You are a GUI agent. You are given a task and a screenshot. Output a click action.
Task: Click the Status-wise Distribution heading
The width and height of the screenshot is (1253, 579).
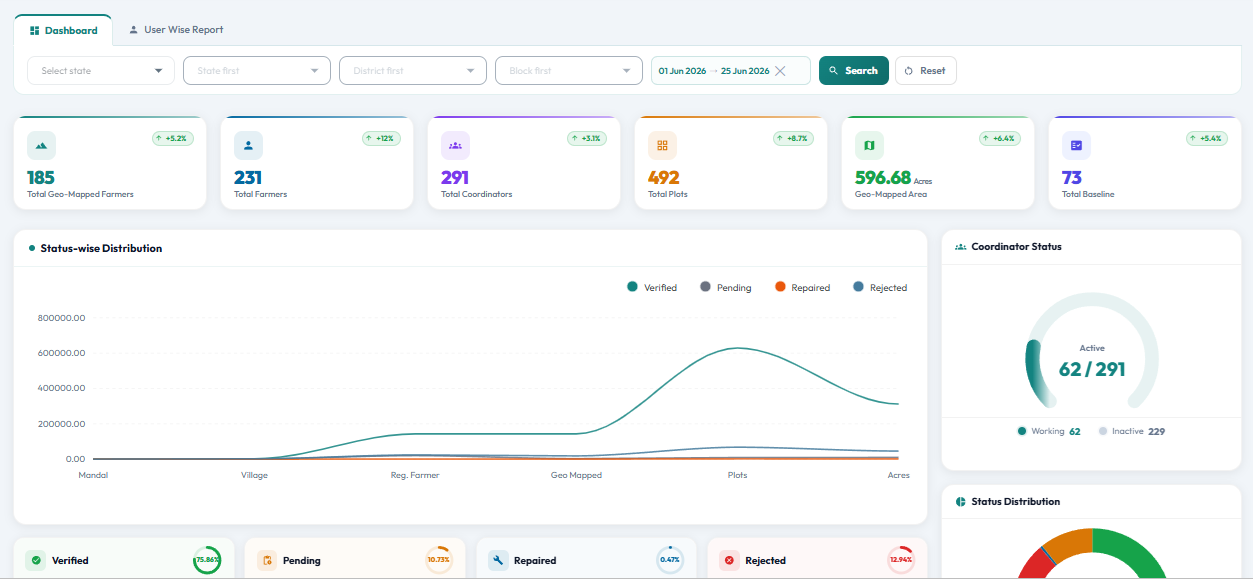[x=101, y=248]
